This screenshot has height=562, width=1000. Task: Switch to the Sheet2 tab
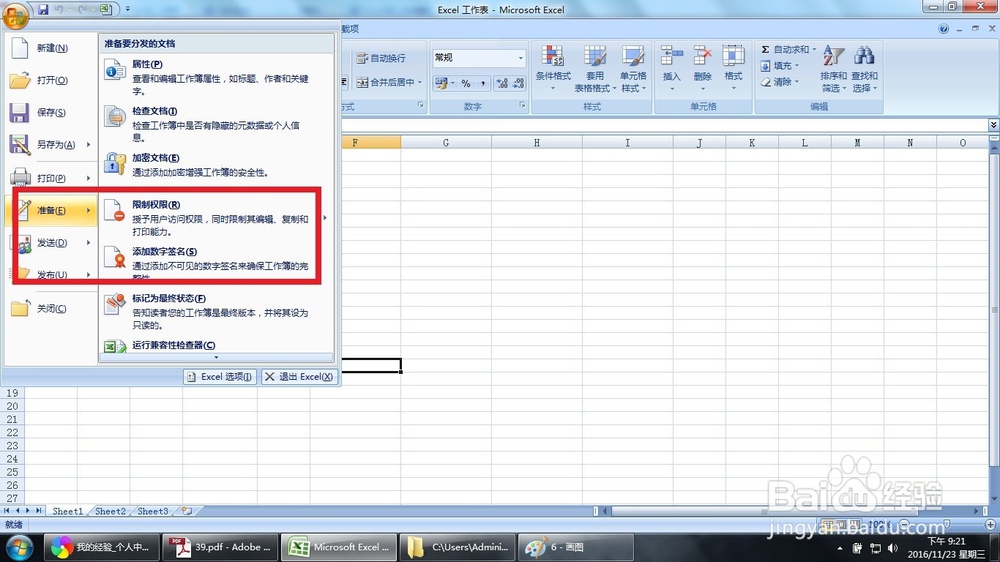click(110, 511)
